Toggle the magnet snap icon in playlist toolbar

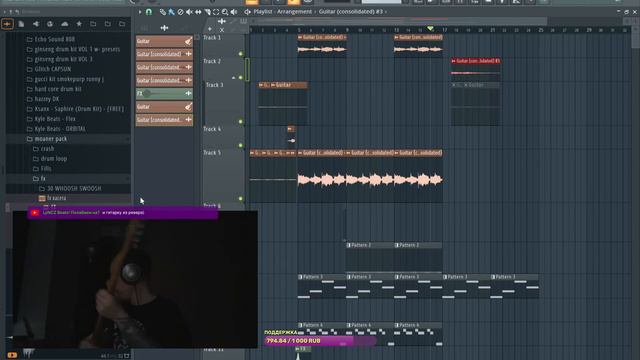149,12
